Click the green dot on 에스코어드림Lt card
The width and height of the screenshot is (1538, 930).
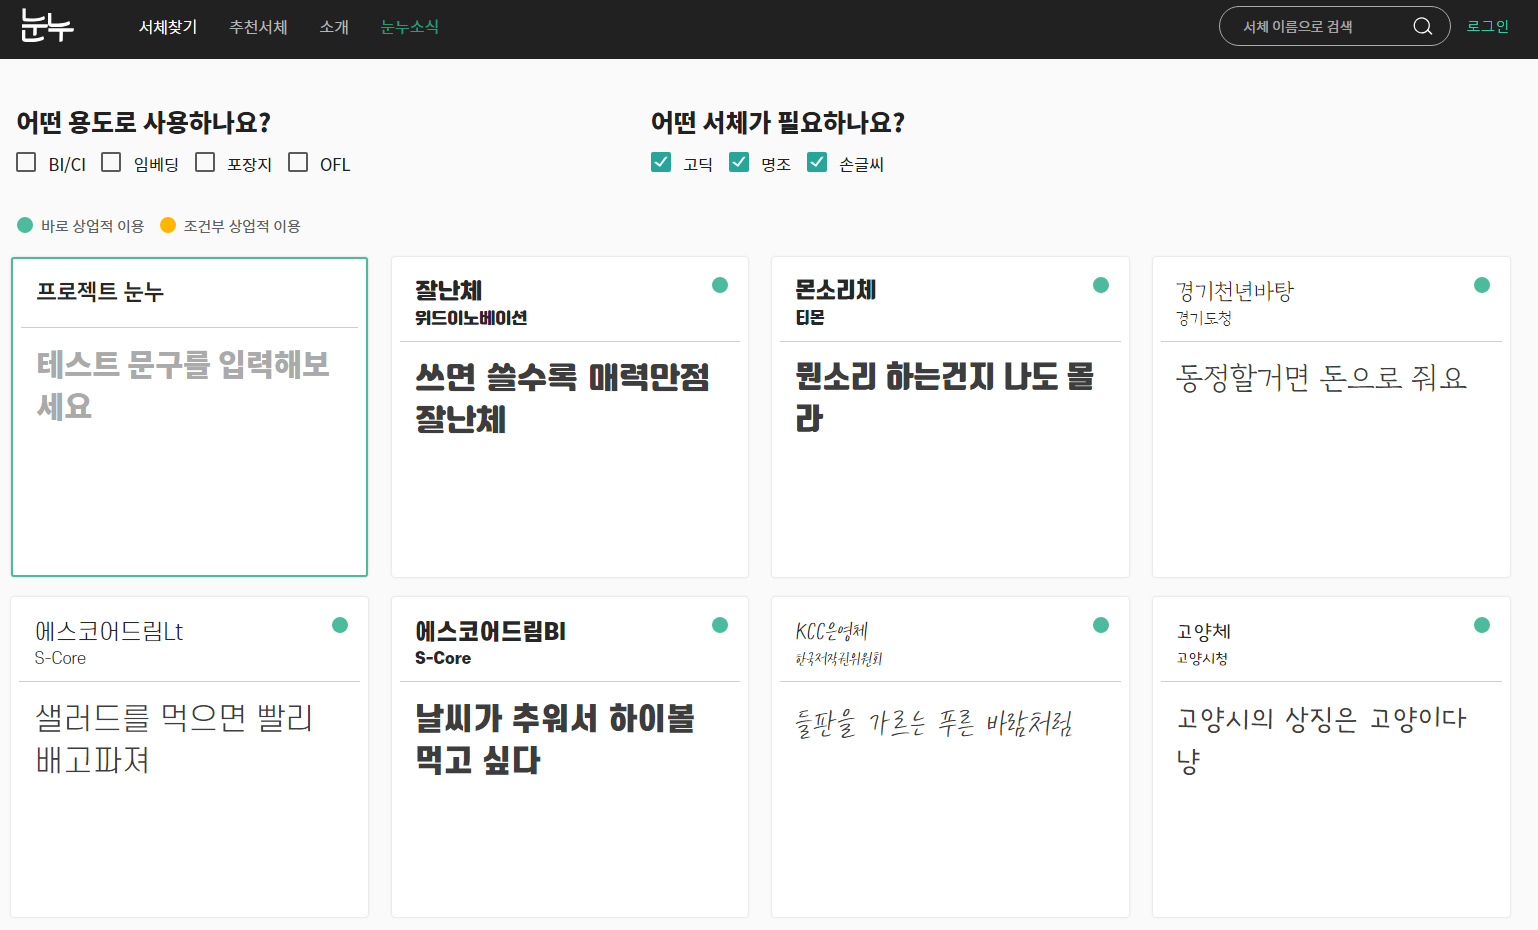pos(340,625)
